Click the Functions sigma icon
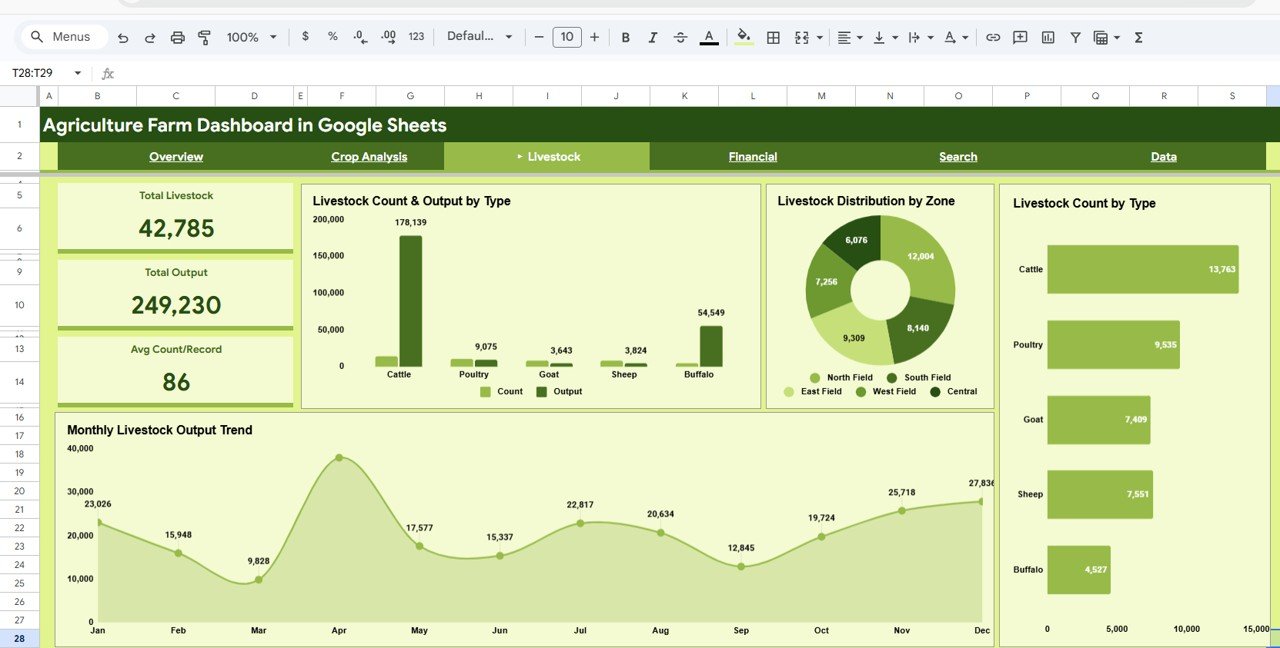Image resolution: width=1280 pixels, height=648 pixels. point(1138,37)
